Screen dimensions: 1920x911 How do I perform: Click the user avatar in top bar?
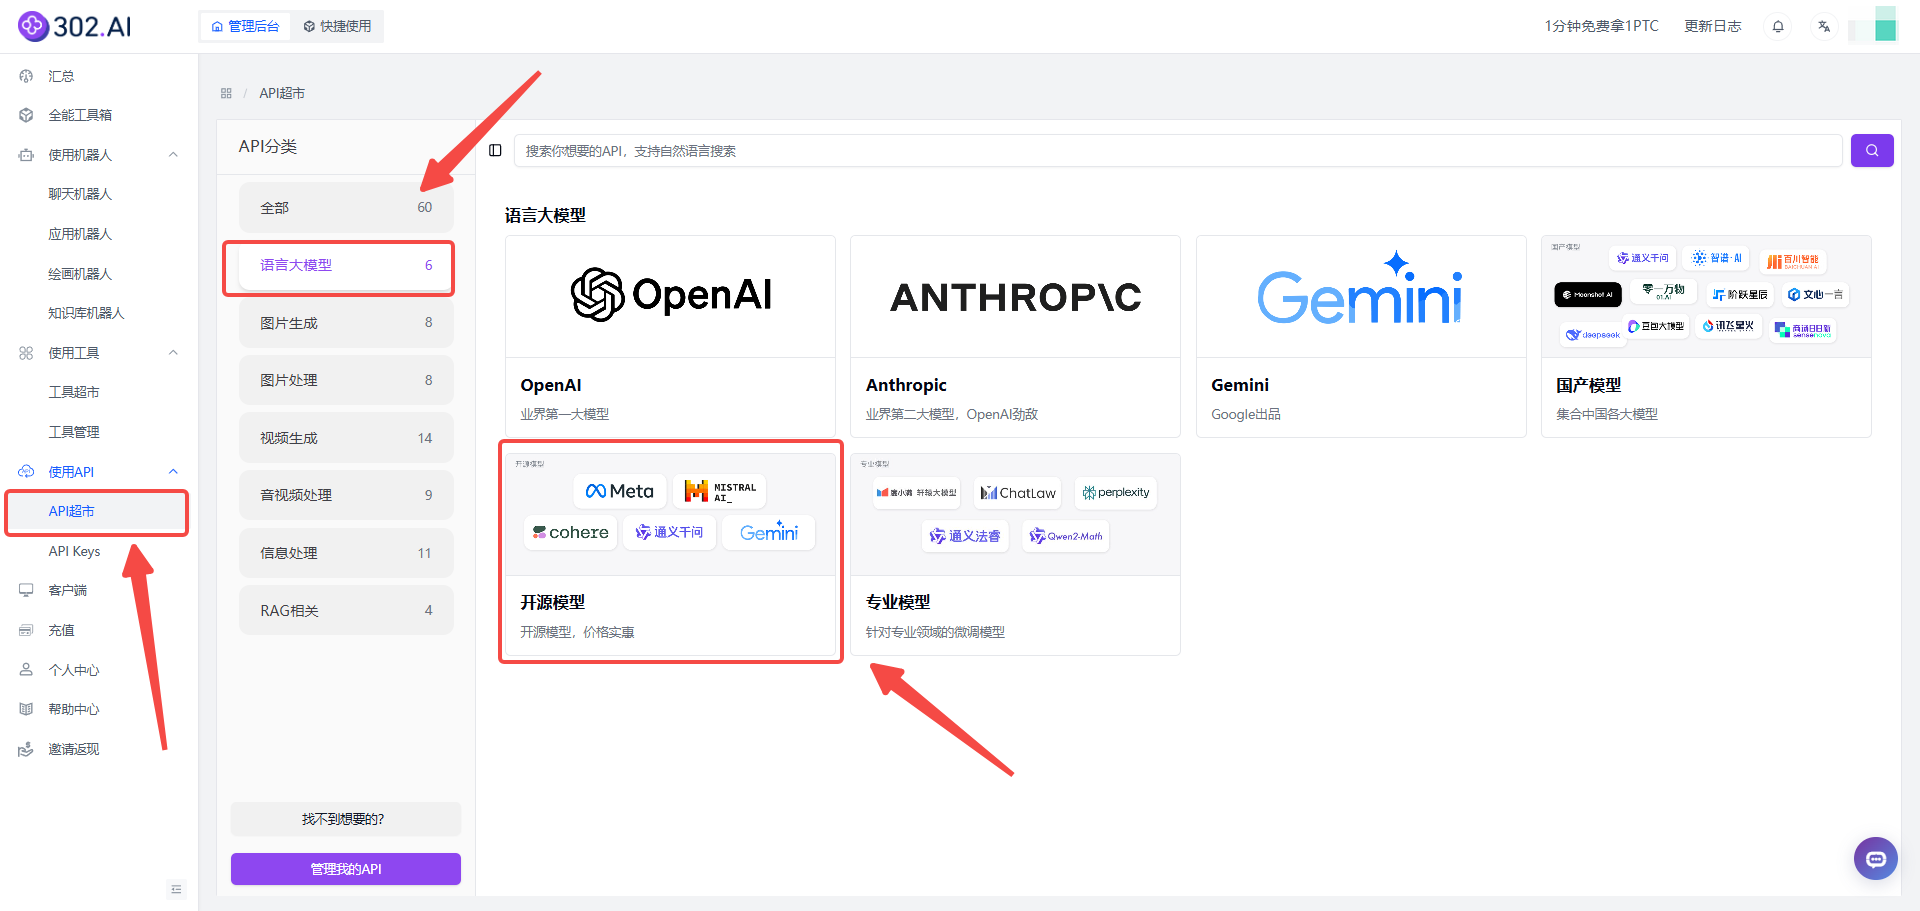(x=1873, y=26)
